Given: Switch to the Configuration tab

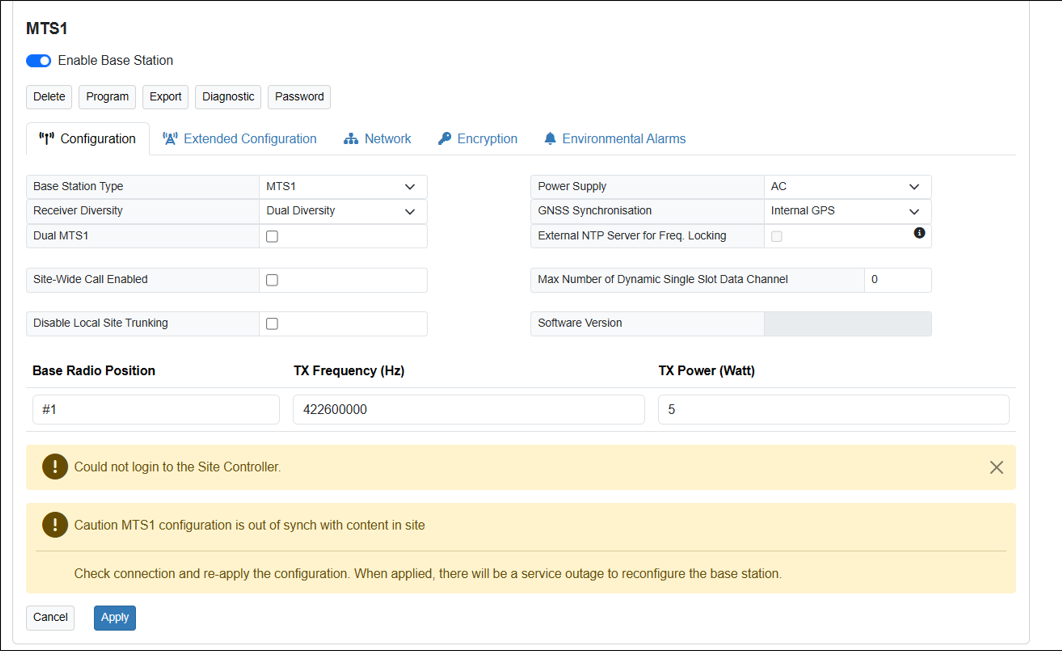Looking at the screenshot, I should click(x=88, y=139).
